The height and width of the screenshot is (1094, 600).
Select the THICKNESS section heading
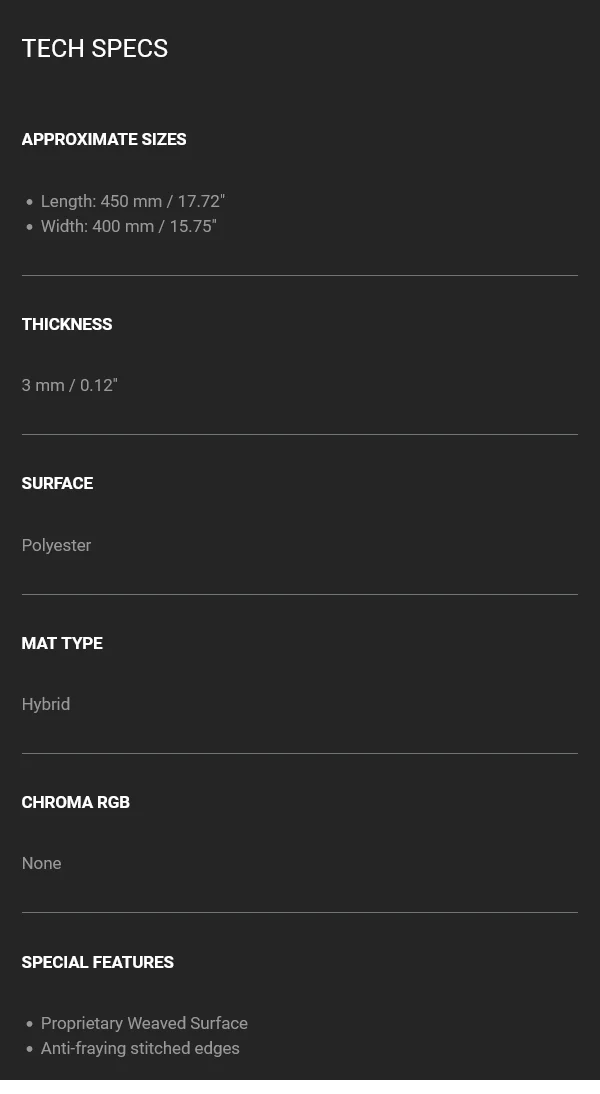point(67,324)
